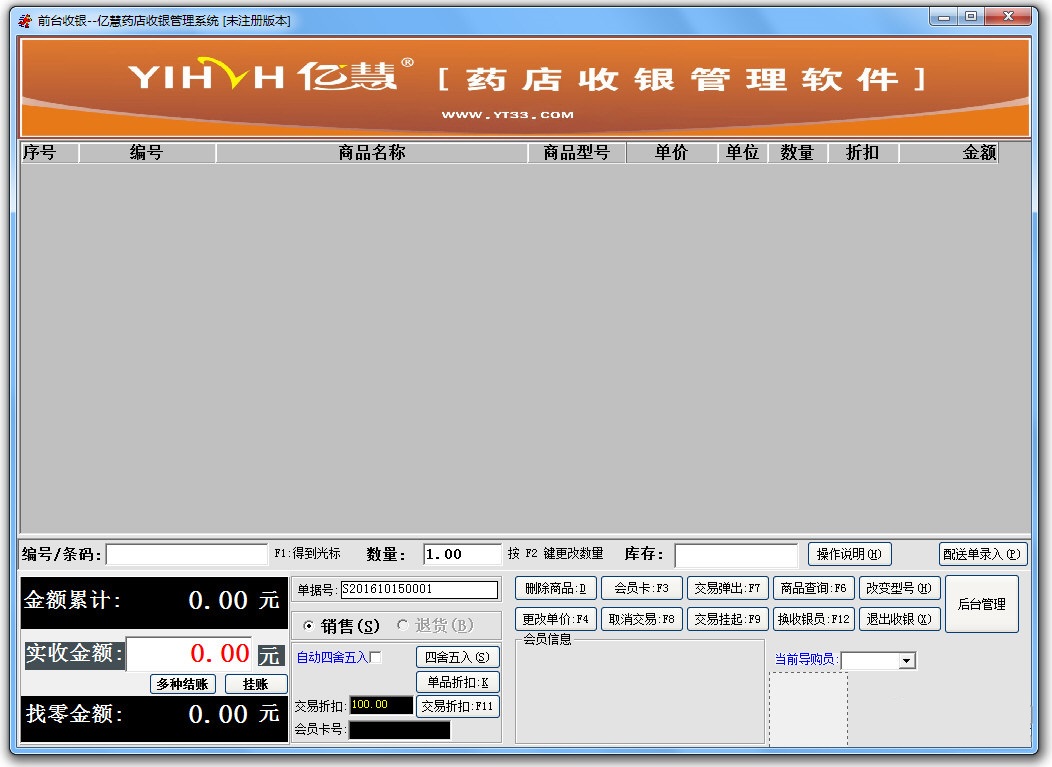Viewport: 1052px width, 767px height.
Task: Click the 数量 column header
Action: pos(798,153)
